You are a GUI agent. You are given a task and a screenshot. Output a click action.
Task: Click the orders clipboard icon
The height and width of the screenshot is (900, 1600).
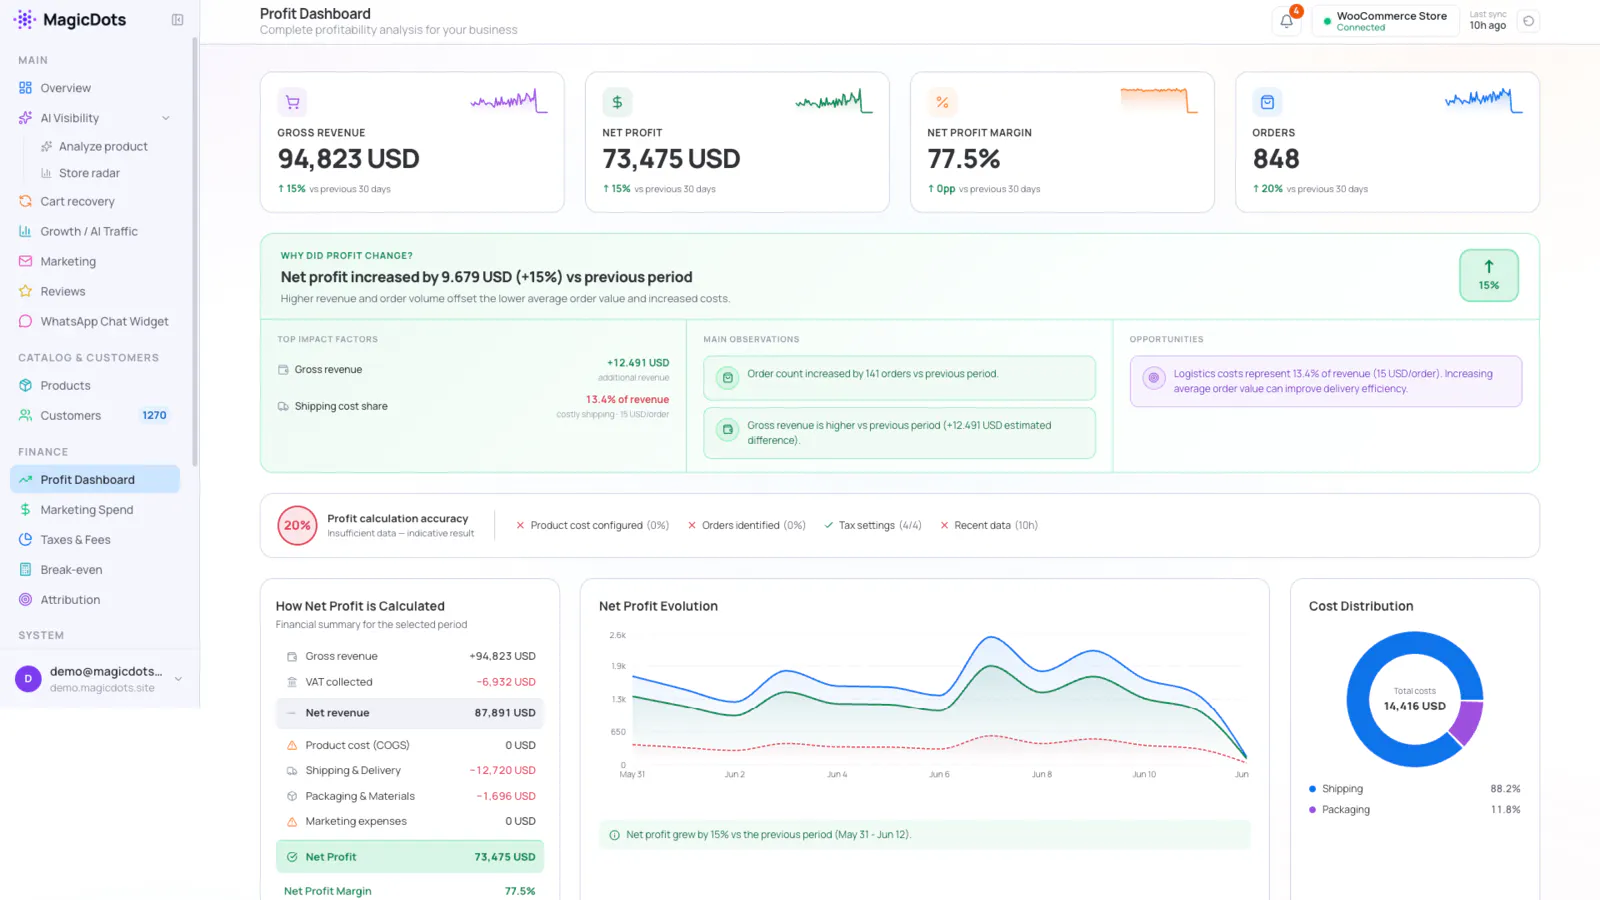pyautogui.click(x=1267, y=102)
